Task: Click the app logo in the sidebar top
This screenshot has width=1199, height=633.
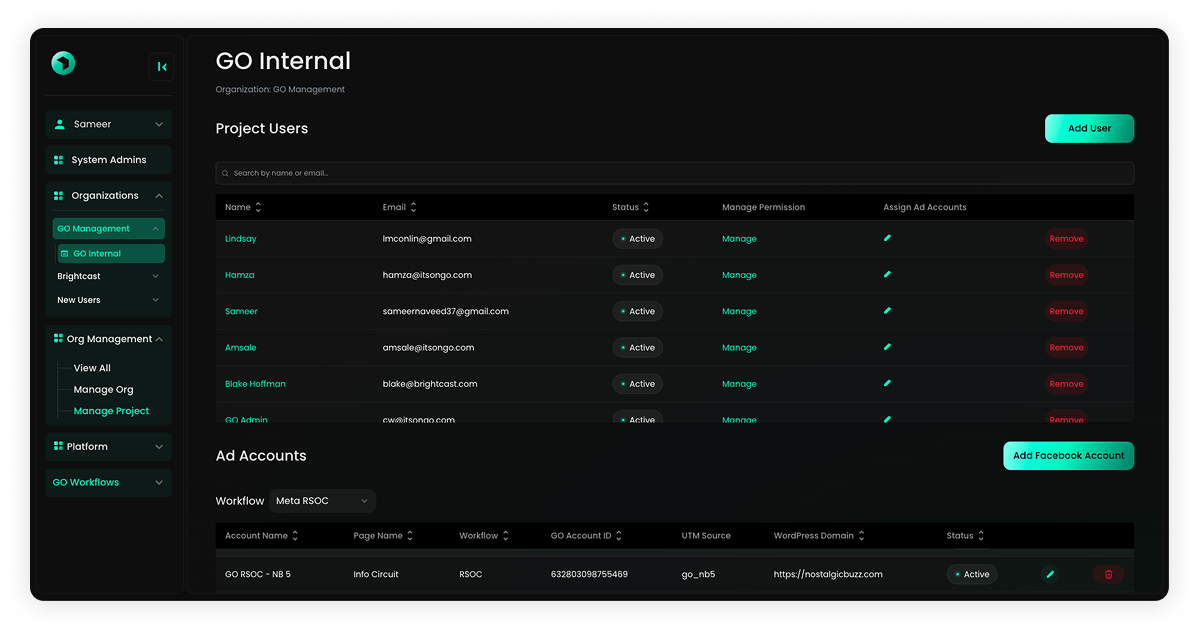Action: click(x=62, y=62)
